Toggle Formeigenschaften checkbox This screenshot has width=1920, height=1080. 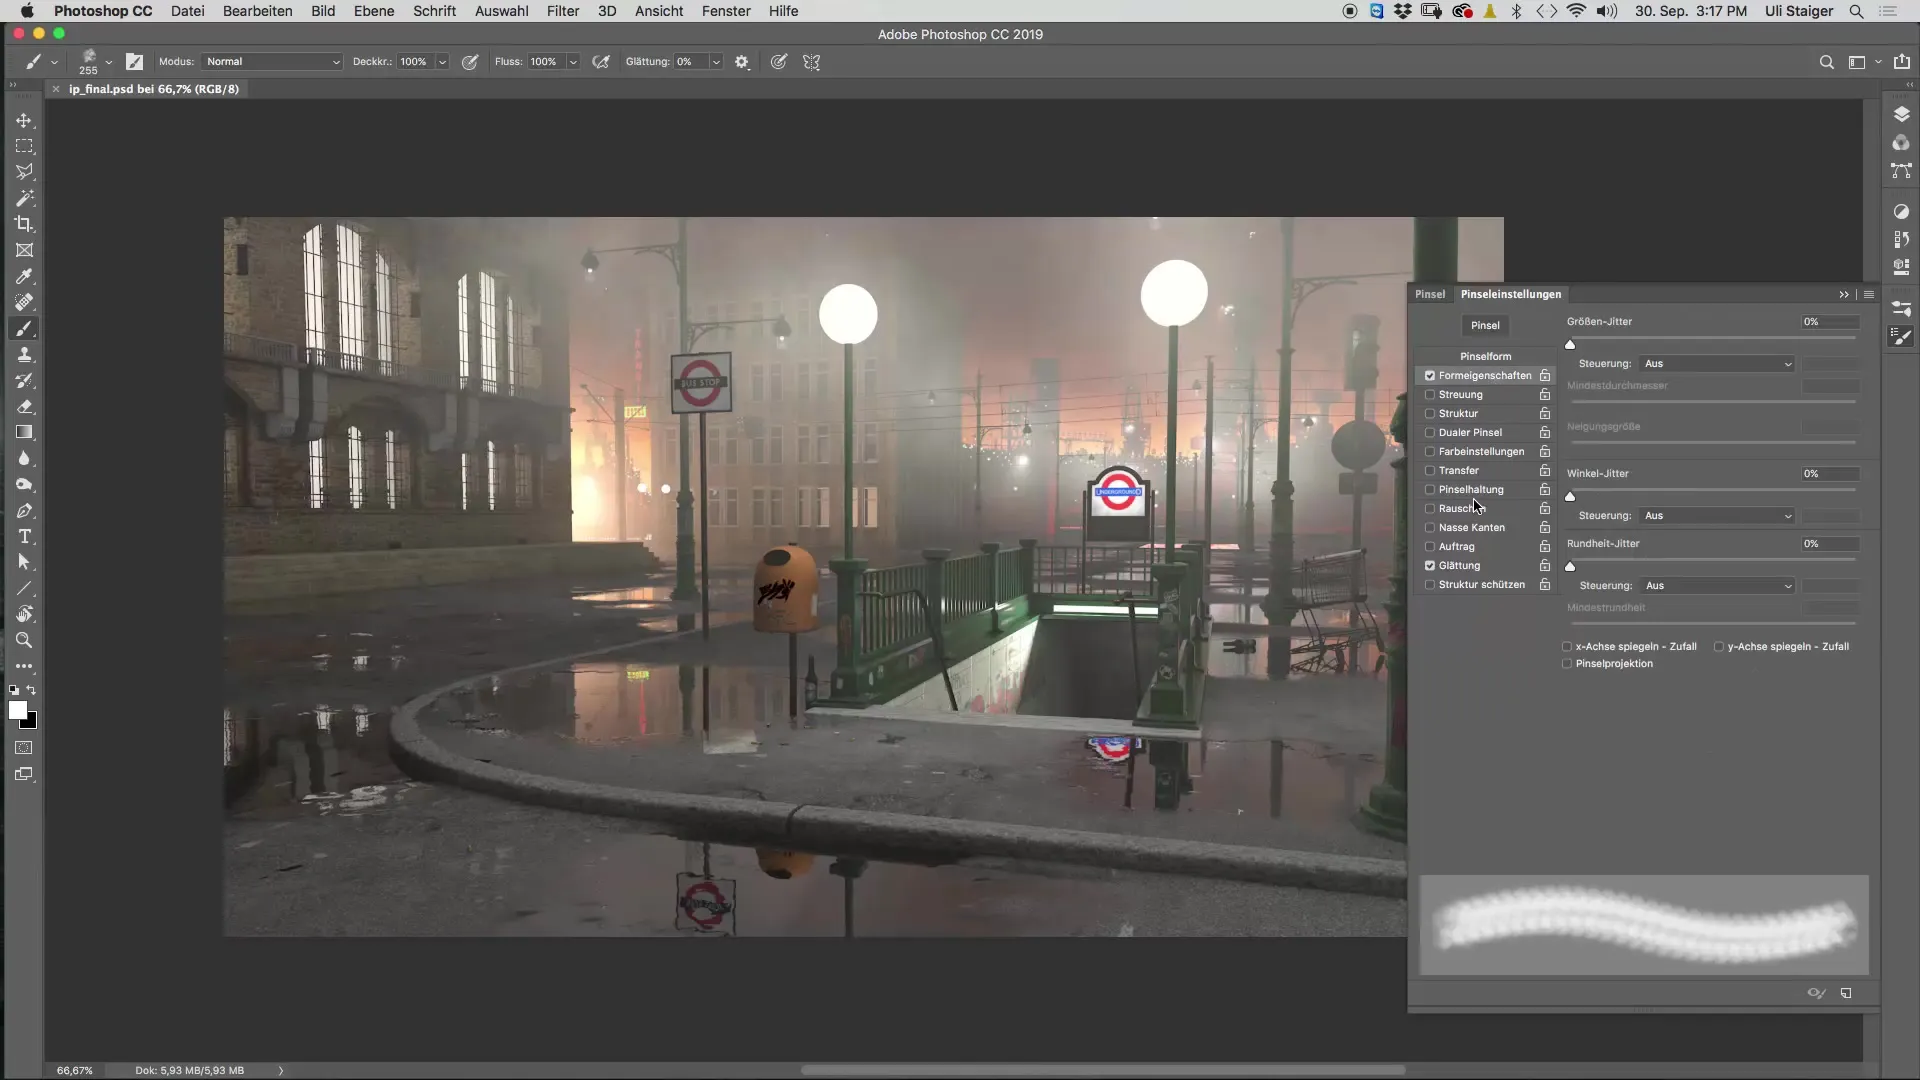pos(1430,376)
